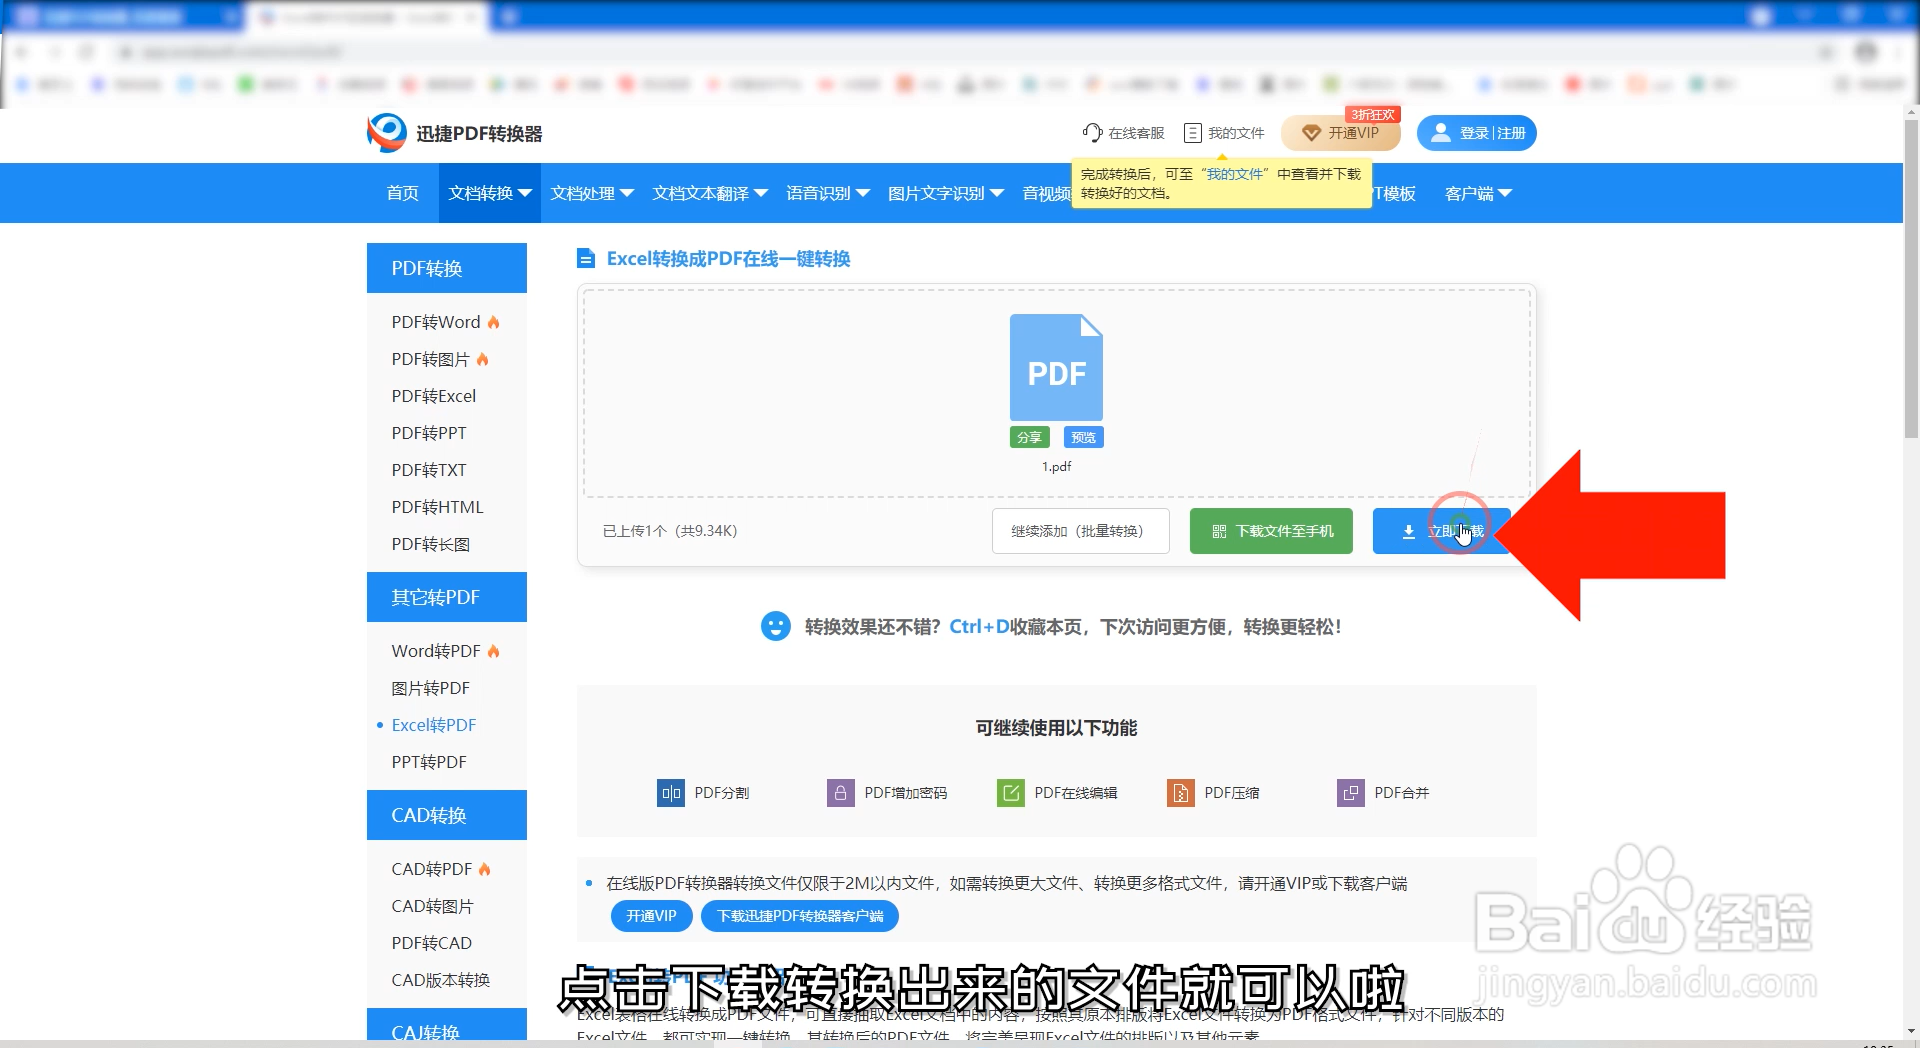The height and width of the screenshot is (1048, 1920).
Task: Click the 在线客服 headset icon
Action: click(1091, 132)
